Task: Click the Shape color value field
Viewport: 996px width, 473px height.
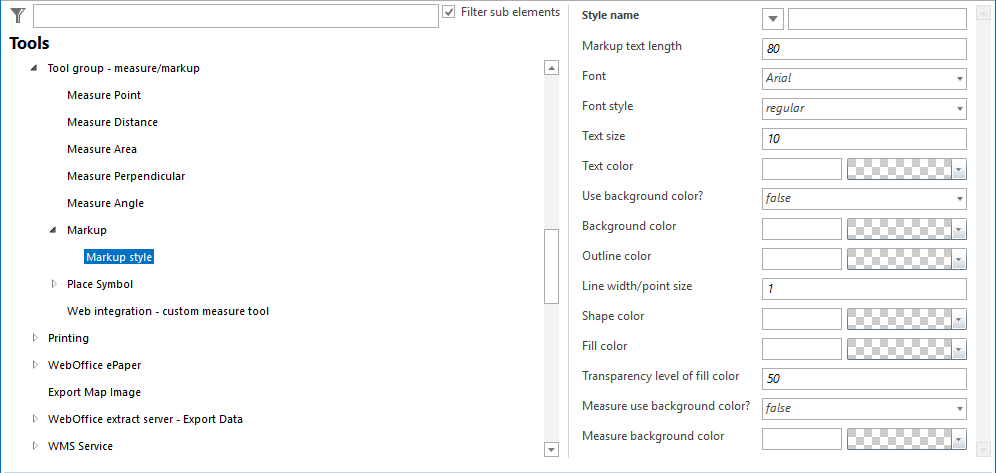Action: (802, 319)
